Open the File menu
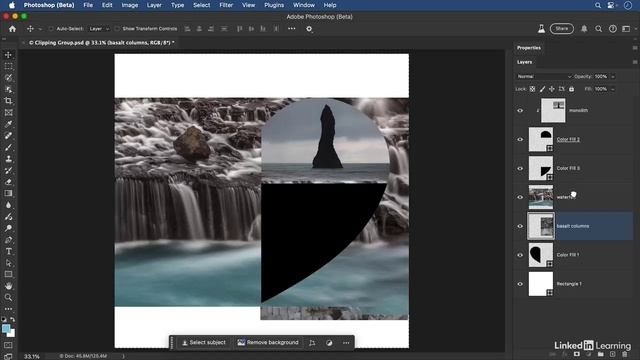Screen dimensions: 640x360 click(x=88, y=5)
